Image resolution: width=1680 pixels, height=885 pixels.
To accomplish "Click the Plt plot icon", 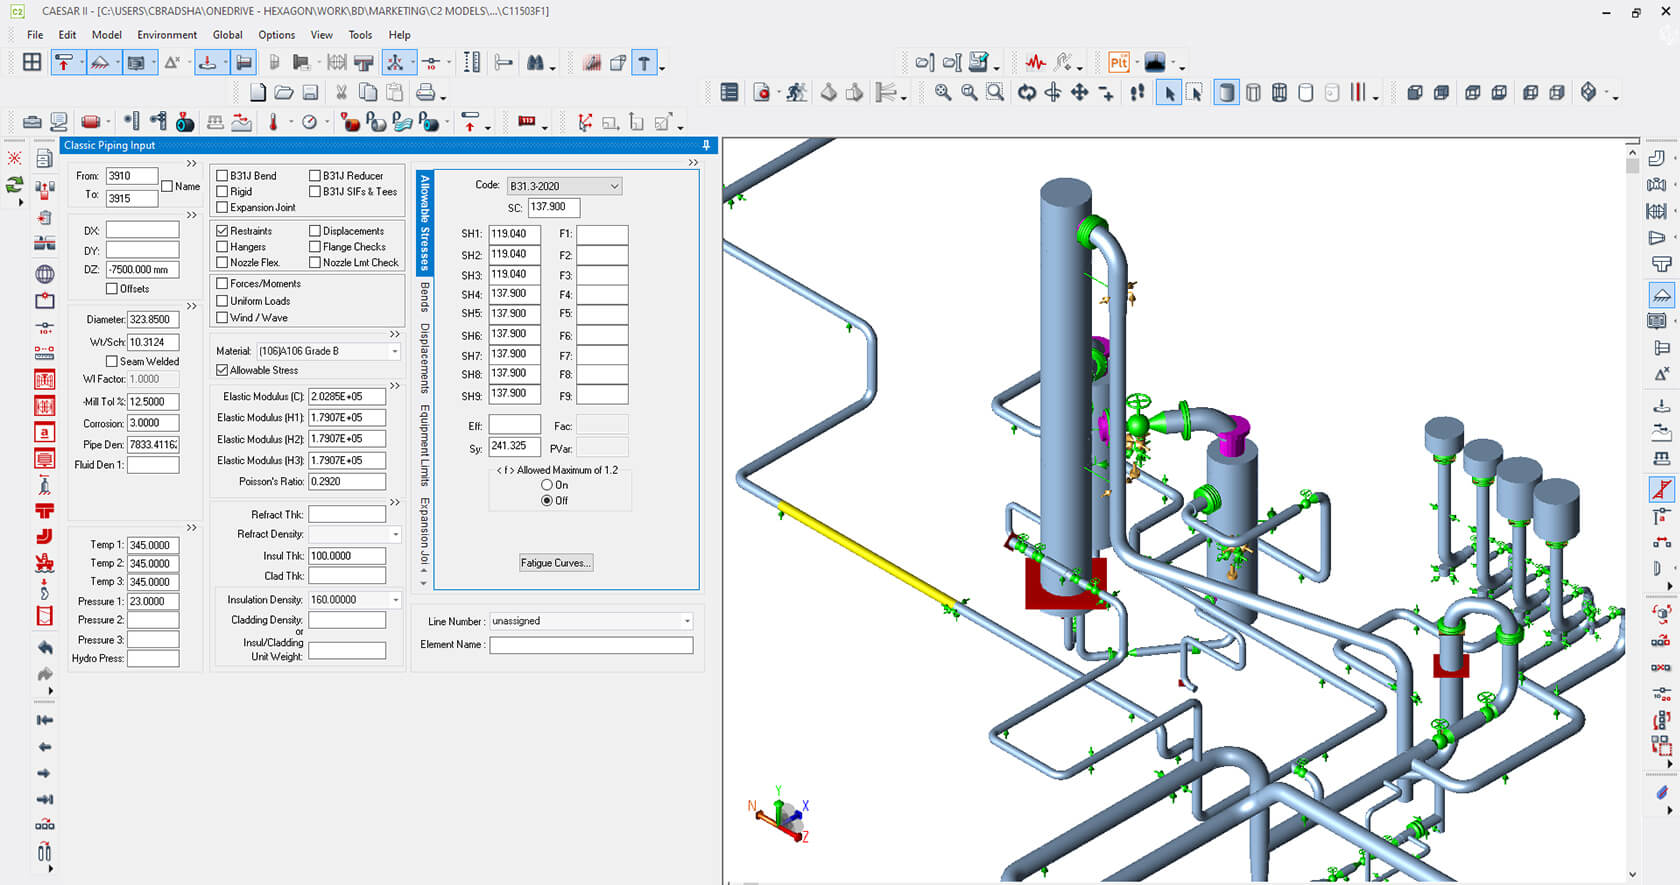I will [x=1118, y=63].
